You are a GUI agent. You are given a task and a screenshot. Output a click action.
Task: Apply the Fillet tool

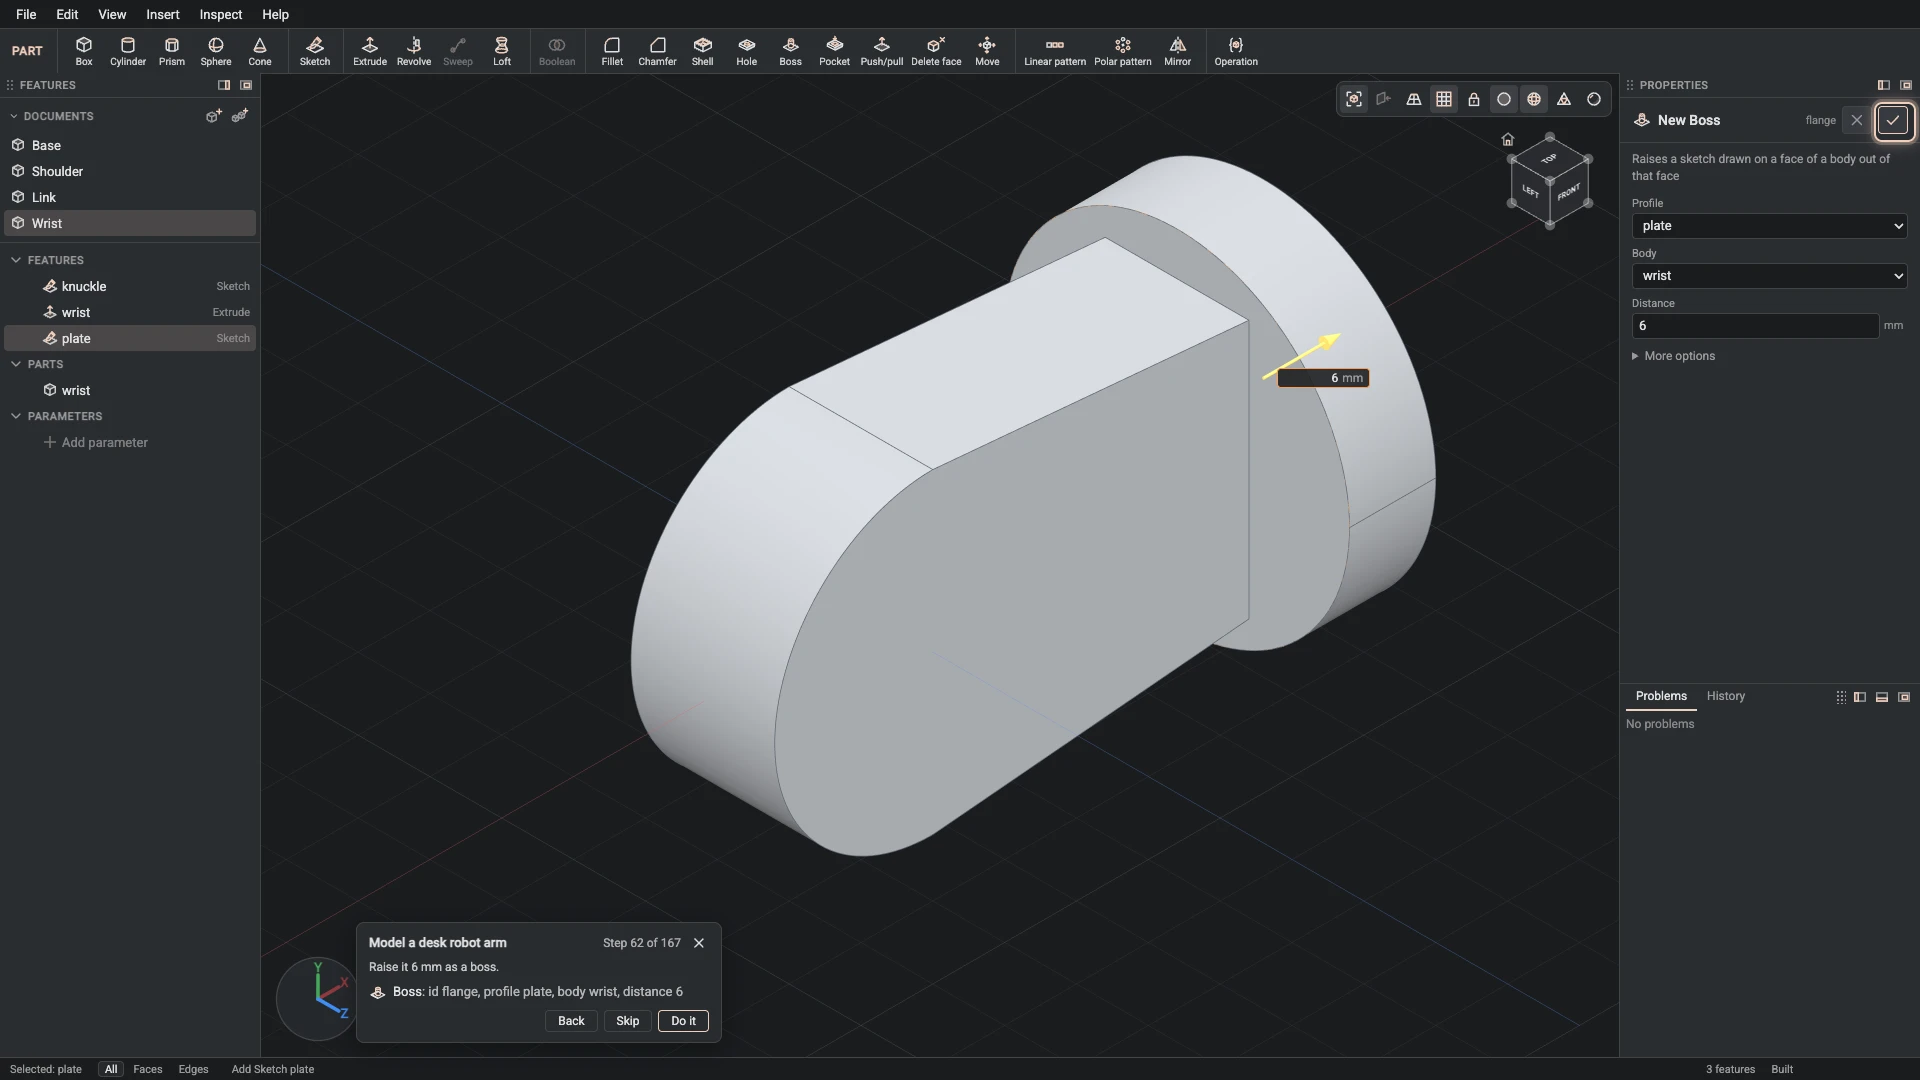612,51
